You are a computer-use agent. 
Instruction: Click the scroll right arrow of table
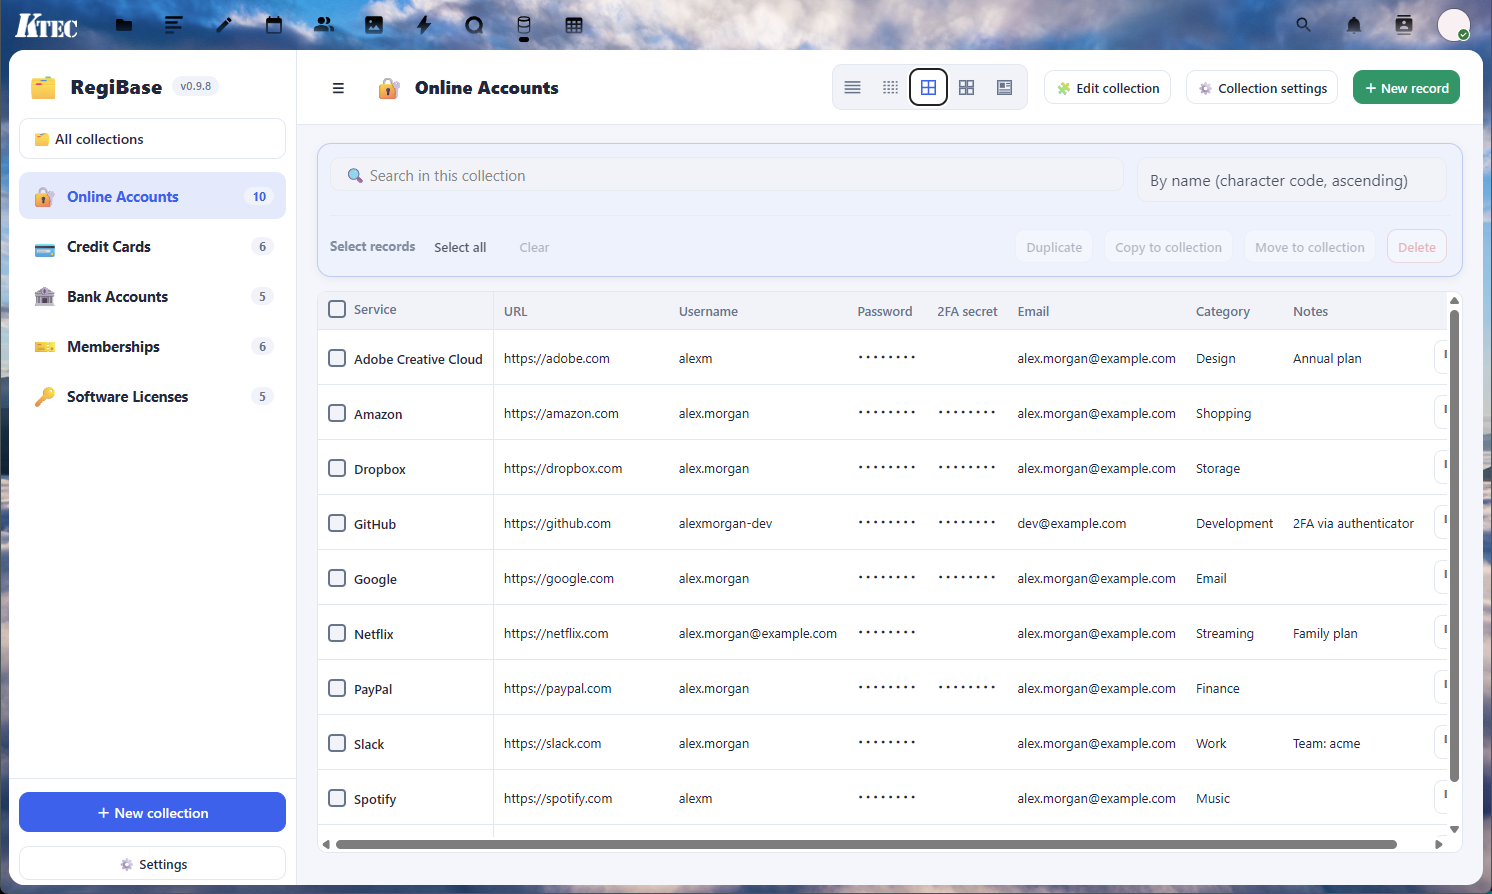tap(1439, 844)
